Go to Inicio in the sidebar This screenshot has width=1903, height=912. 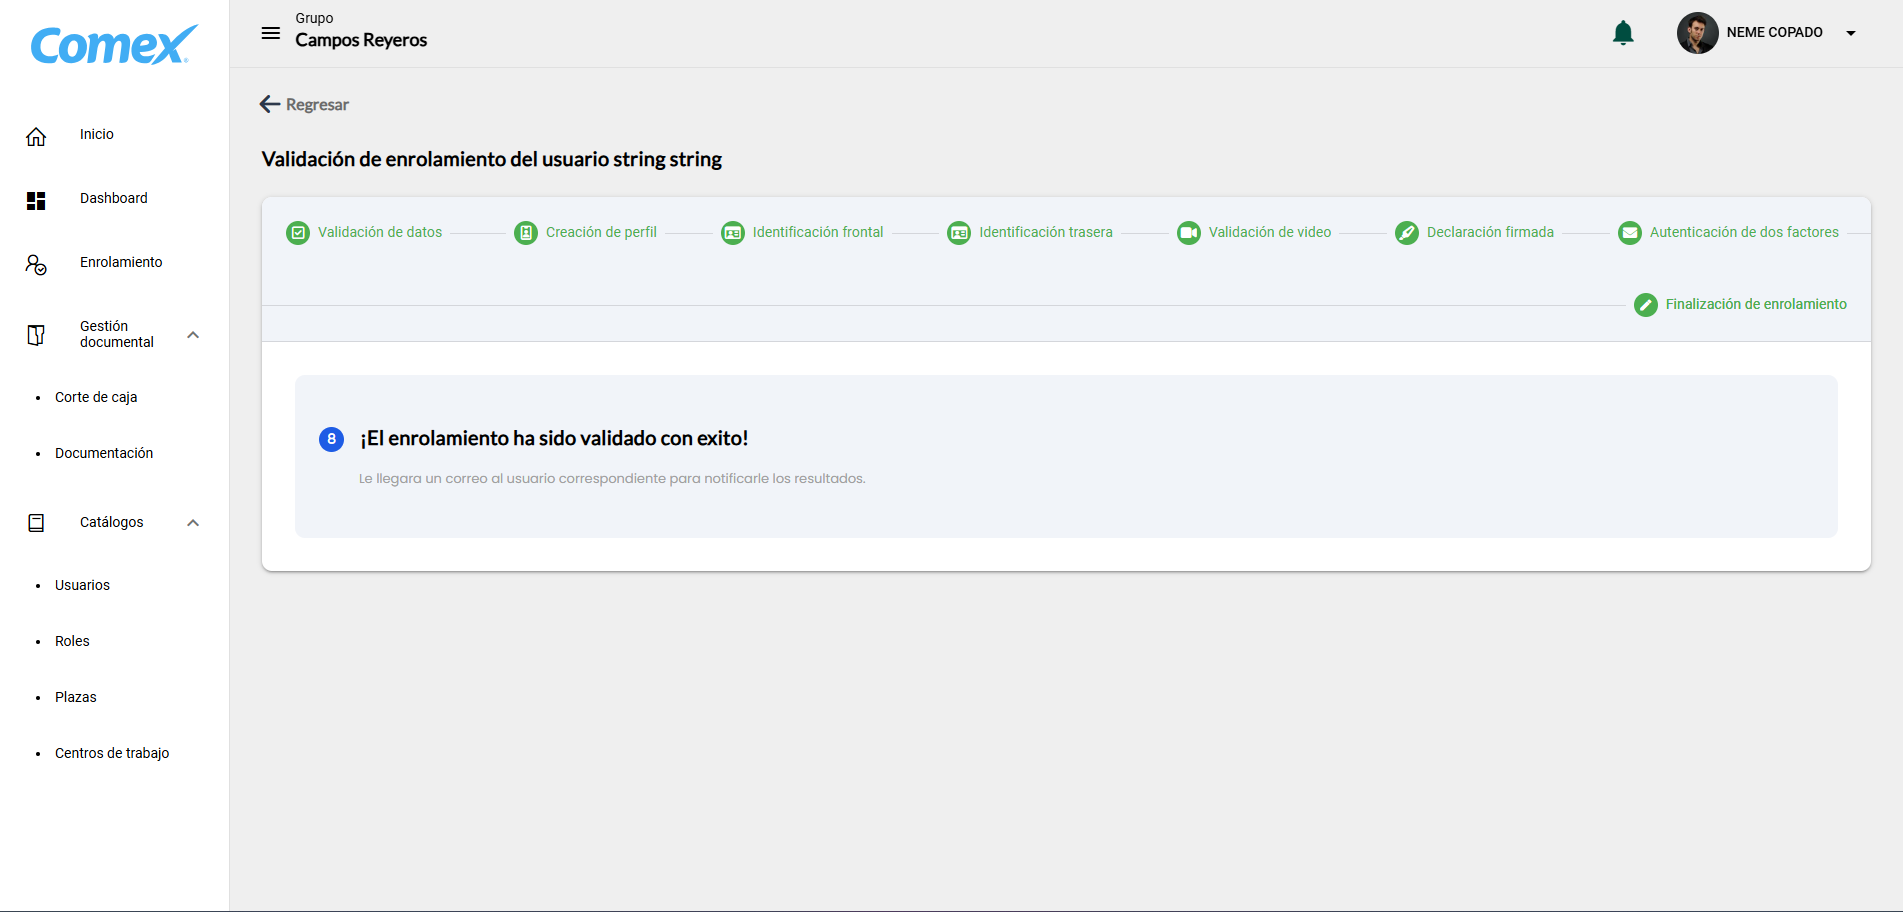tap(97, 135)
